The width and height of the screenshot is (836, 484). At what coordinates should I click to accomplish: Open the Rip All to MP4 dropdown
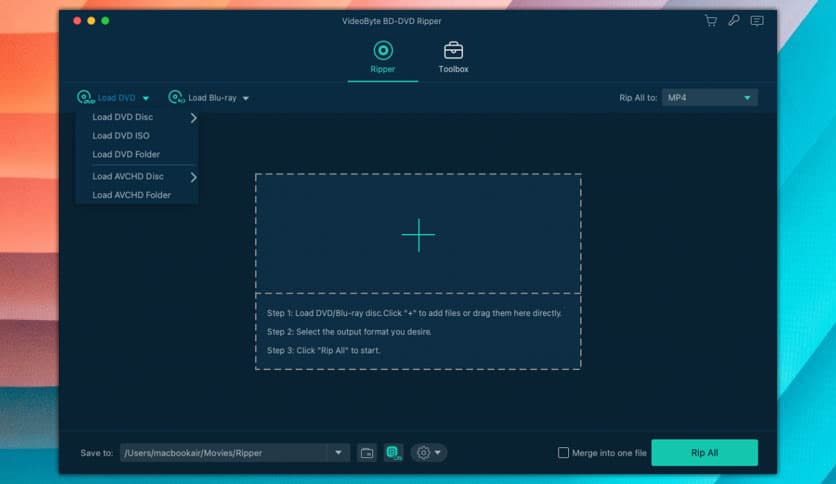[x=710, y=98]
